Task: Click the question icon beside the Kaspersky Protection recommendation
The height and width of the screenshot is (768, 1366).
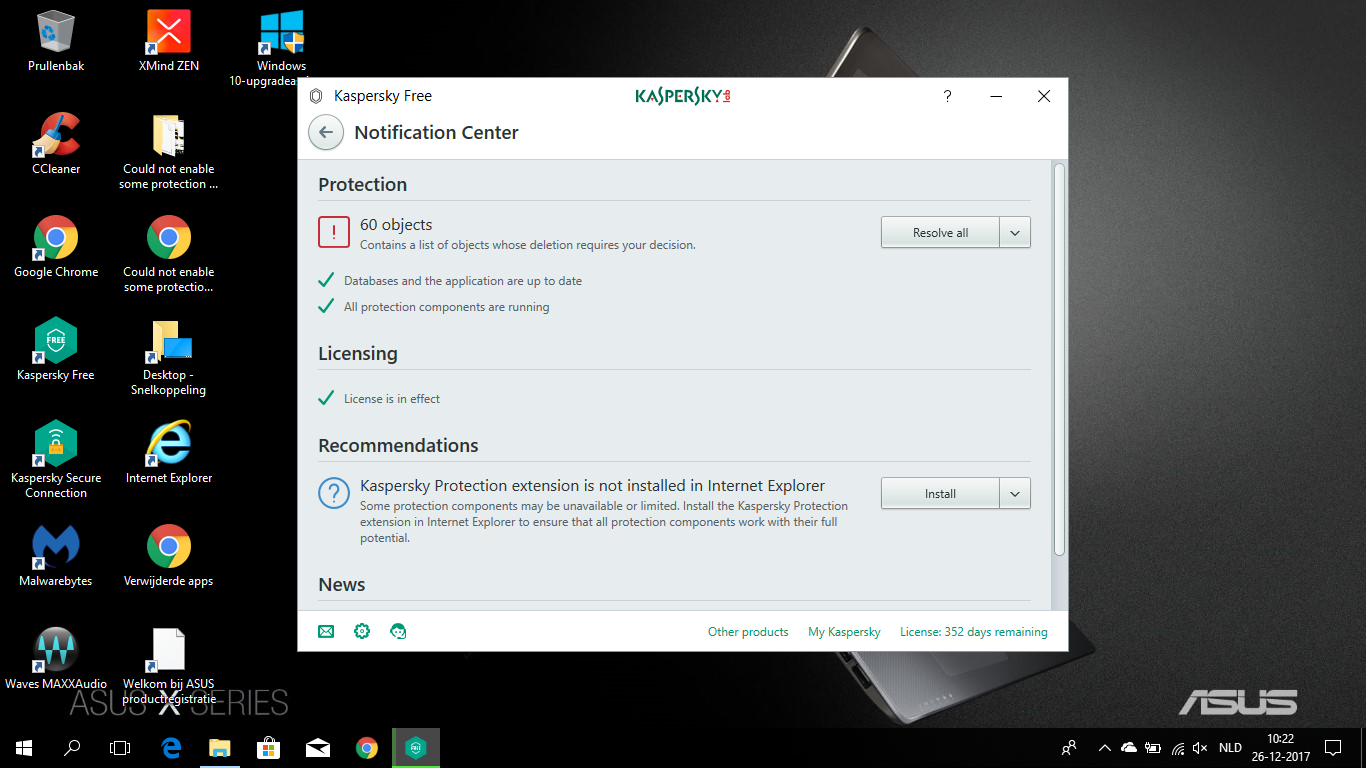Action: tap(334, 493)
